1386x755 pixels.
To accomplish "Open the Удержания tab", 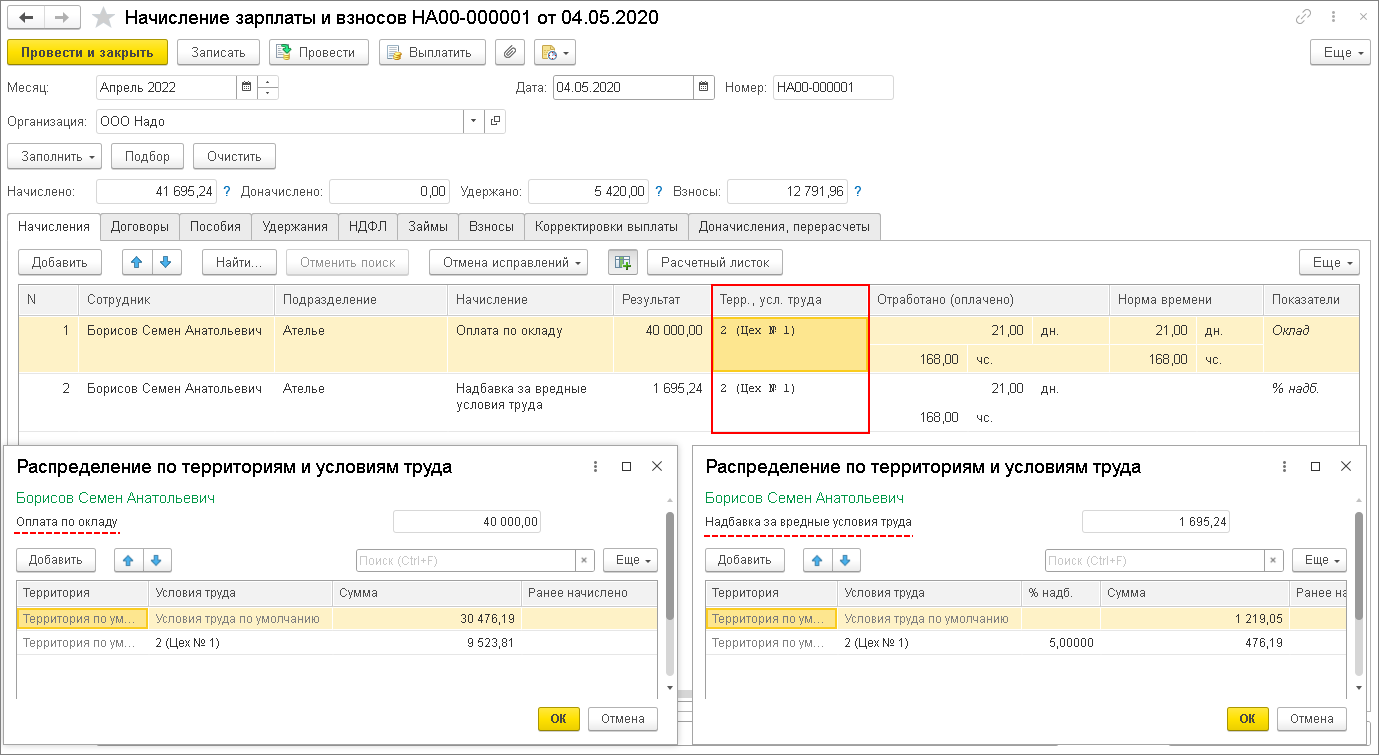I will [x=295, y=227].
